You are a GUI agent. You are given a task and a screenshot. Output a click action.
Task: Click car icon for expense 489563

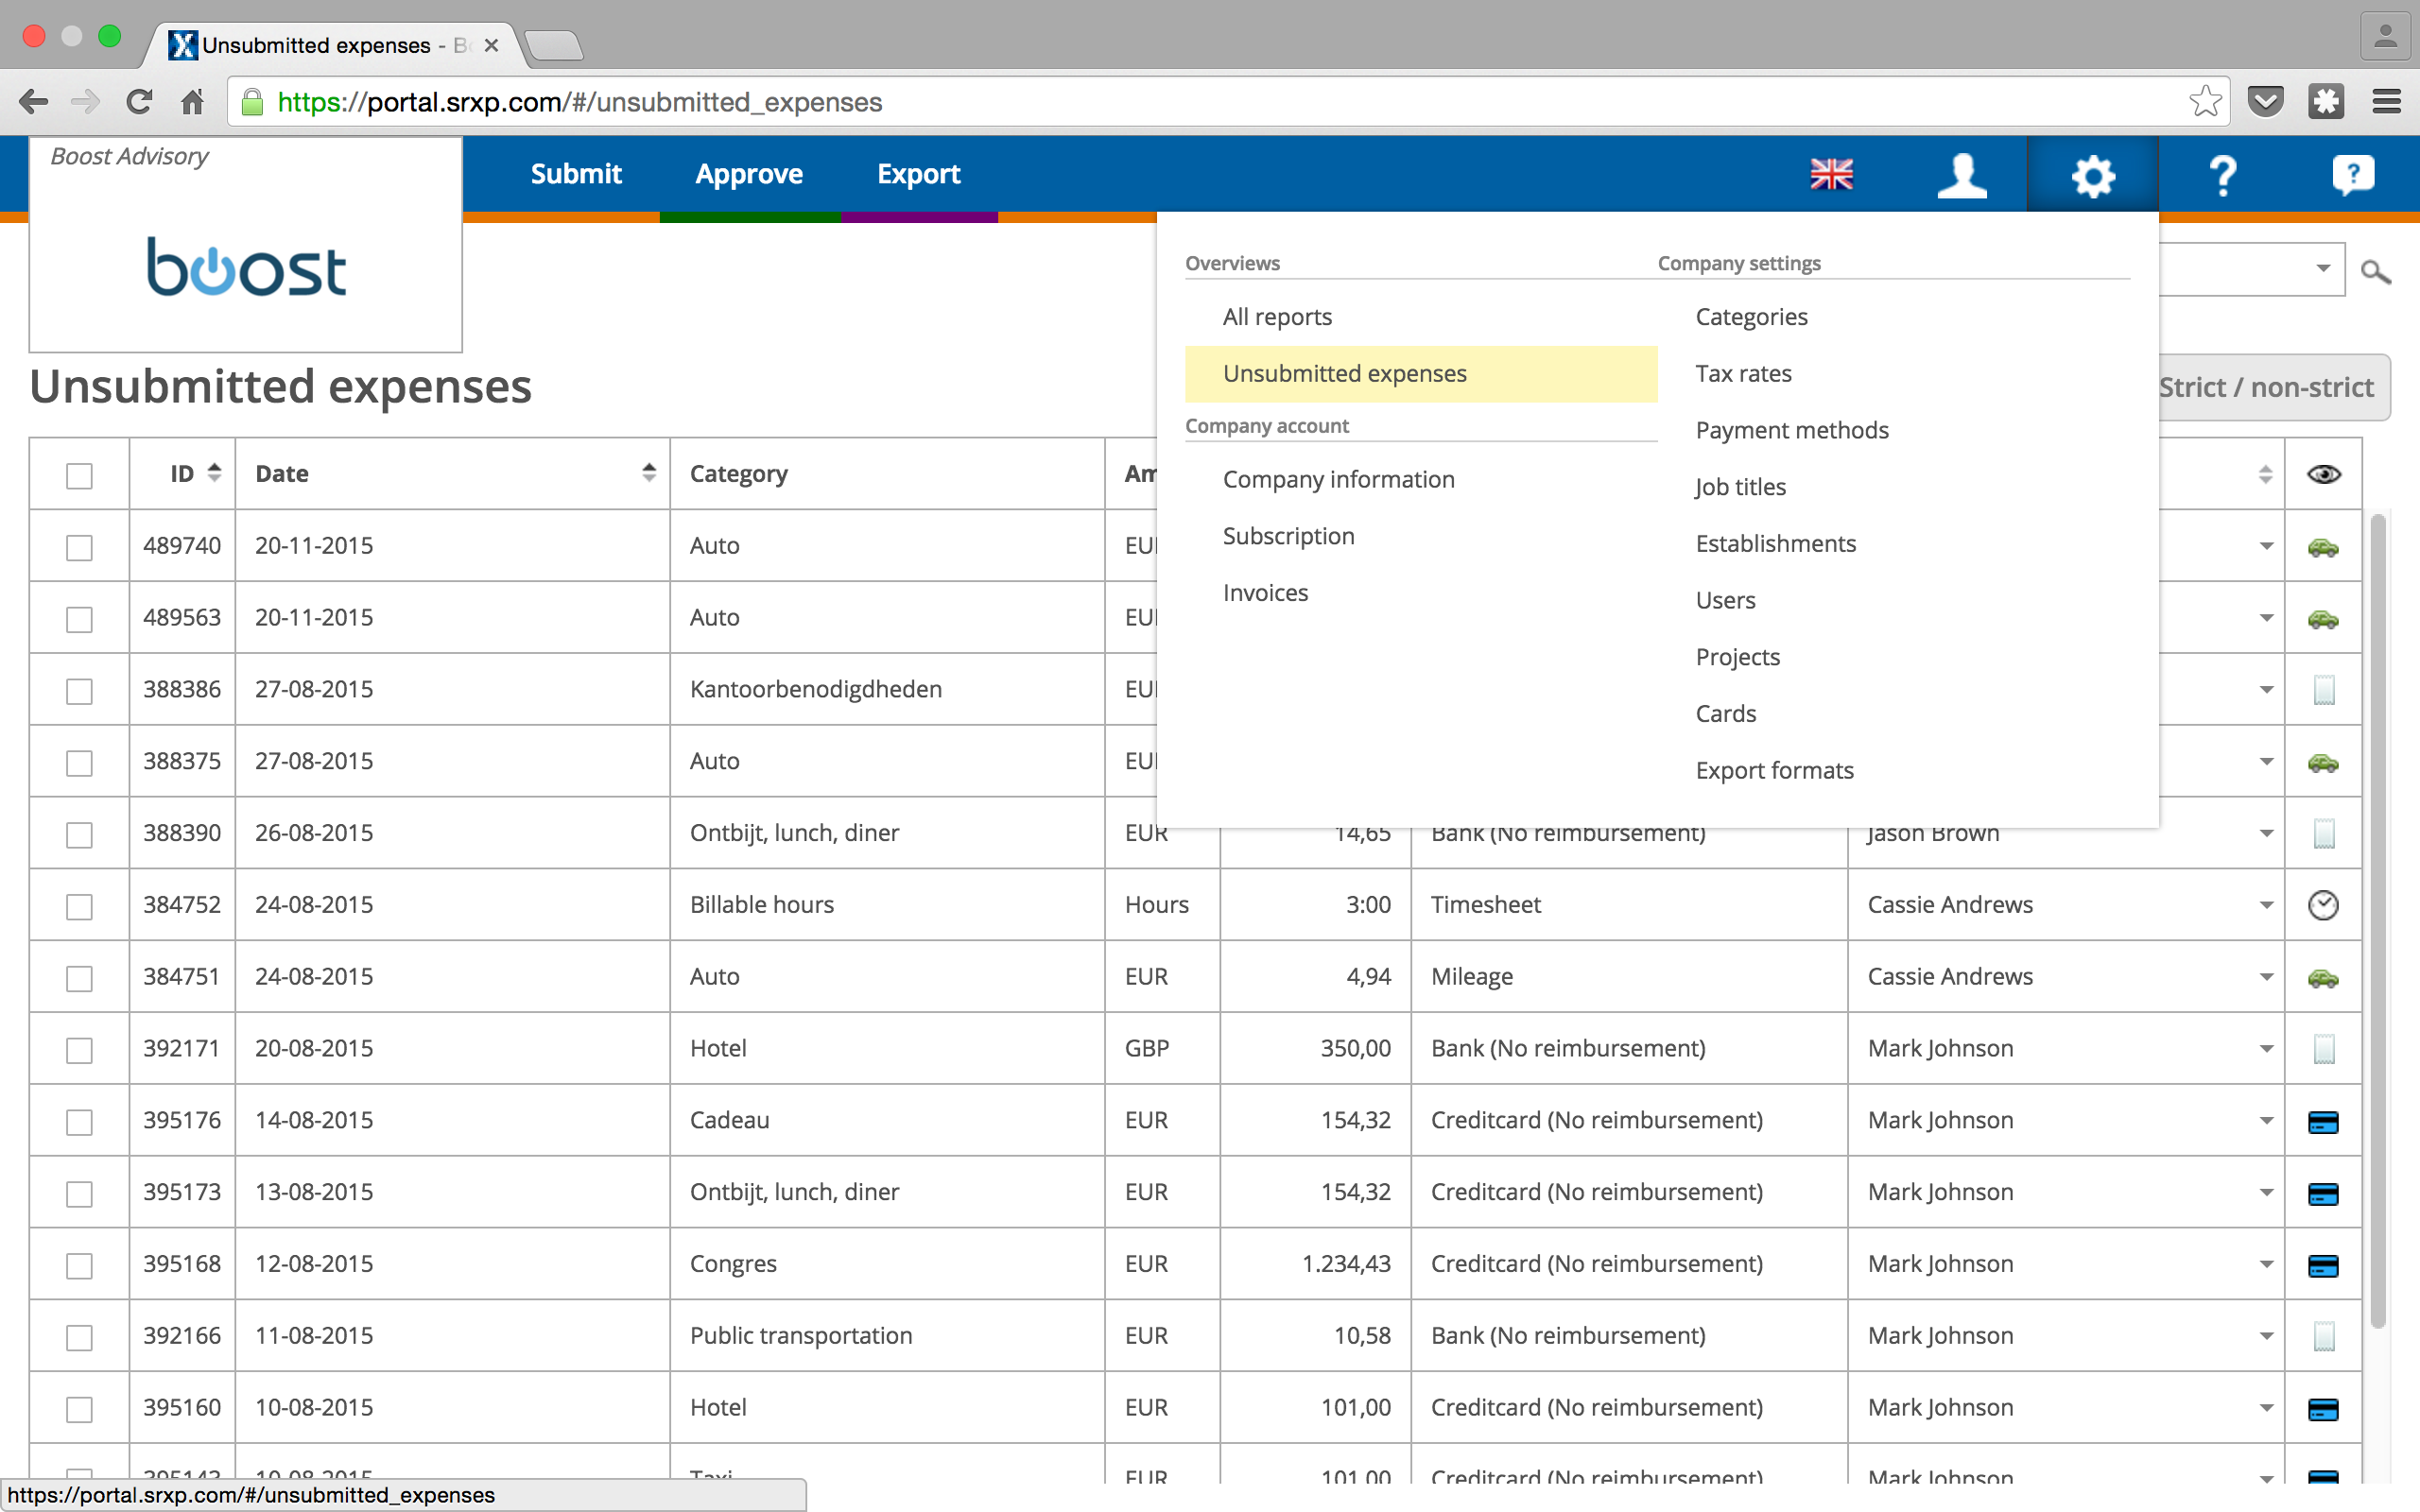click(x=2323, y=618)
